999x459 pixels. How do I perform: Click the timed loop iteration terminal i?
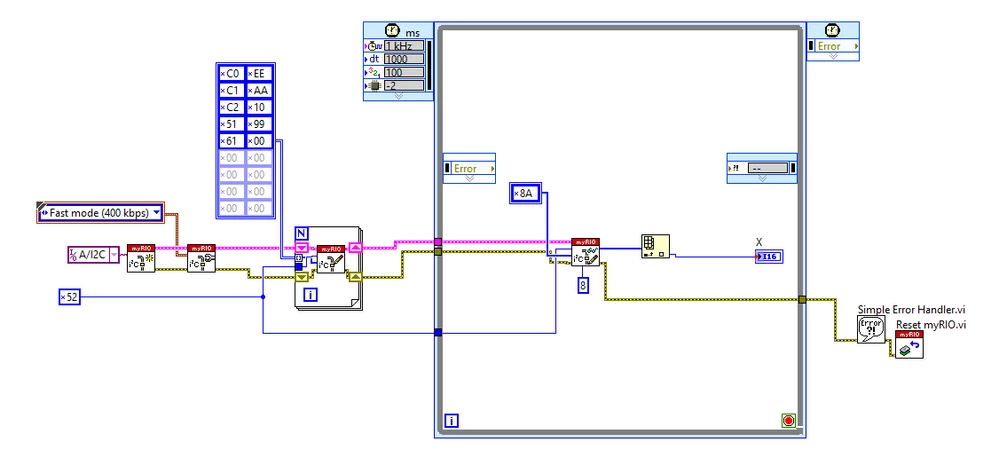[x=452, y=421]
